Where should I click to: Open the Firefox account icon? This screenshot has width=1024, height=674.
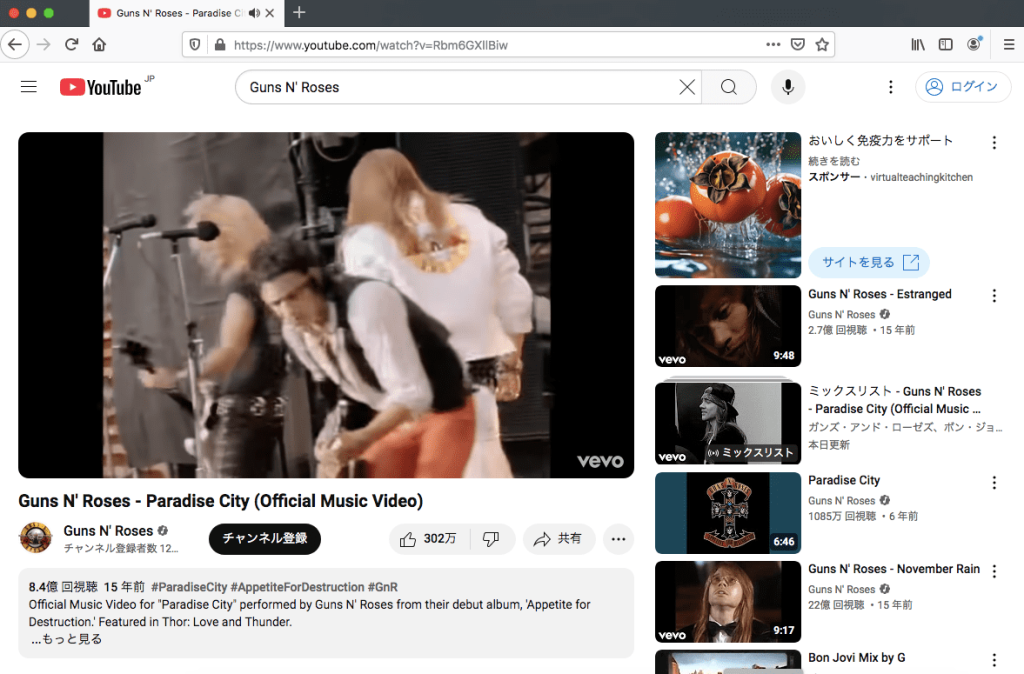click(974, 44)
